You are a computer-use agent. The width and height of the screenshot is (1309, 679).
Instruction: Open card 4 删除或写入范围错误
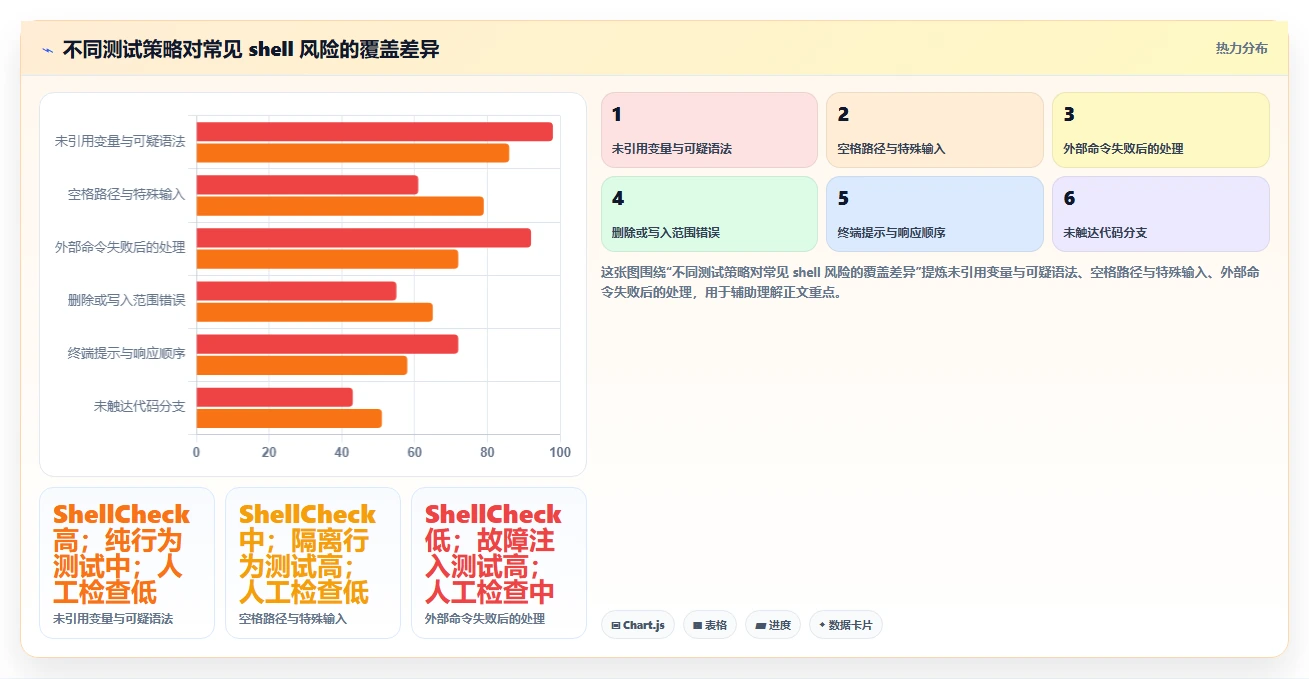[709, 214]
